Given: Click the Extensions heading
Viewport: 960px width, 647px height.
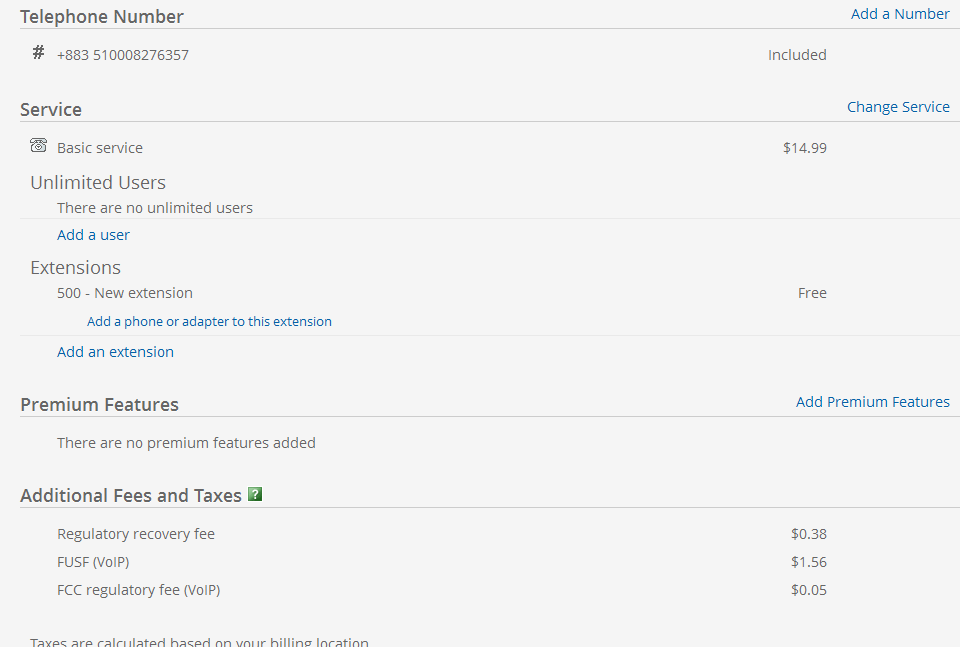Looking at the screenshot, I should [75, 267].
